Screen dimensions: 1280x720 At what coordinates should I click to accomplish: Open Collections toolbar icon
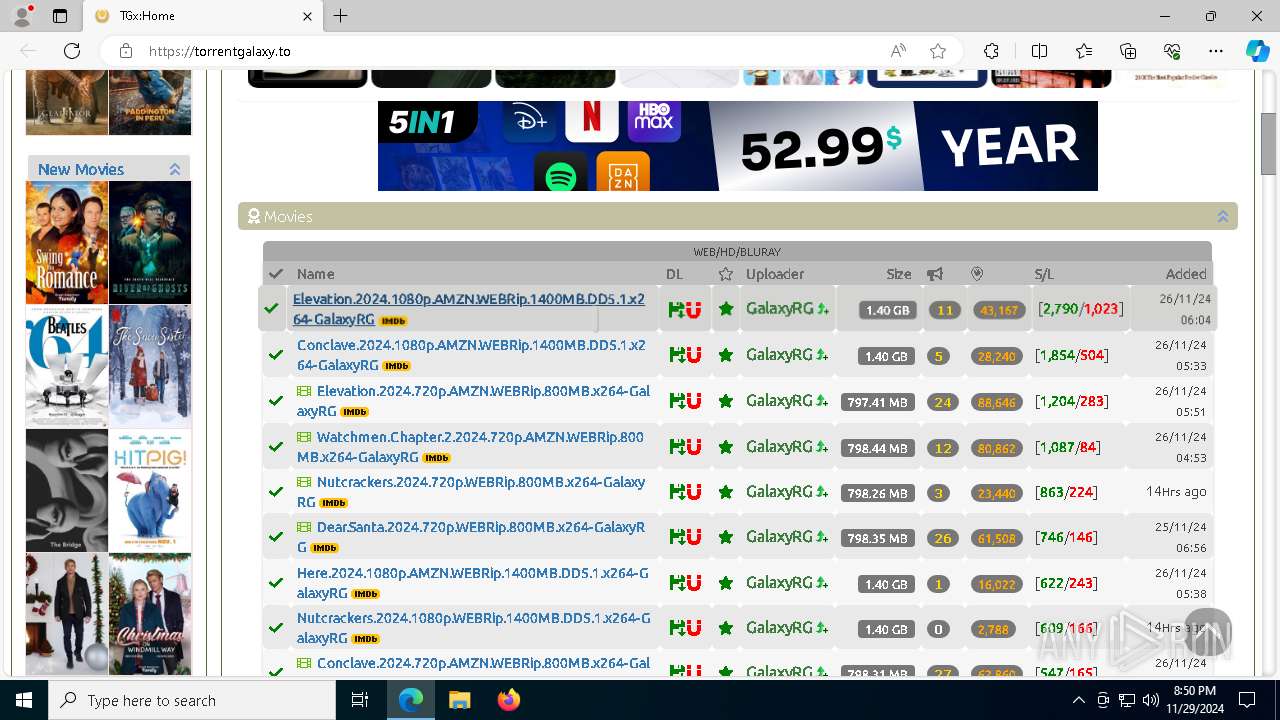(1128, 51)
